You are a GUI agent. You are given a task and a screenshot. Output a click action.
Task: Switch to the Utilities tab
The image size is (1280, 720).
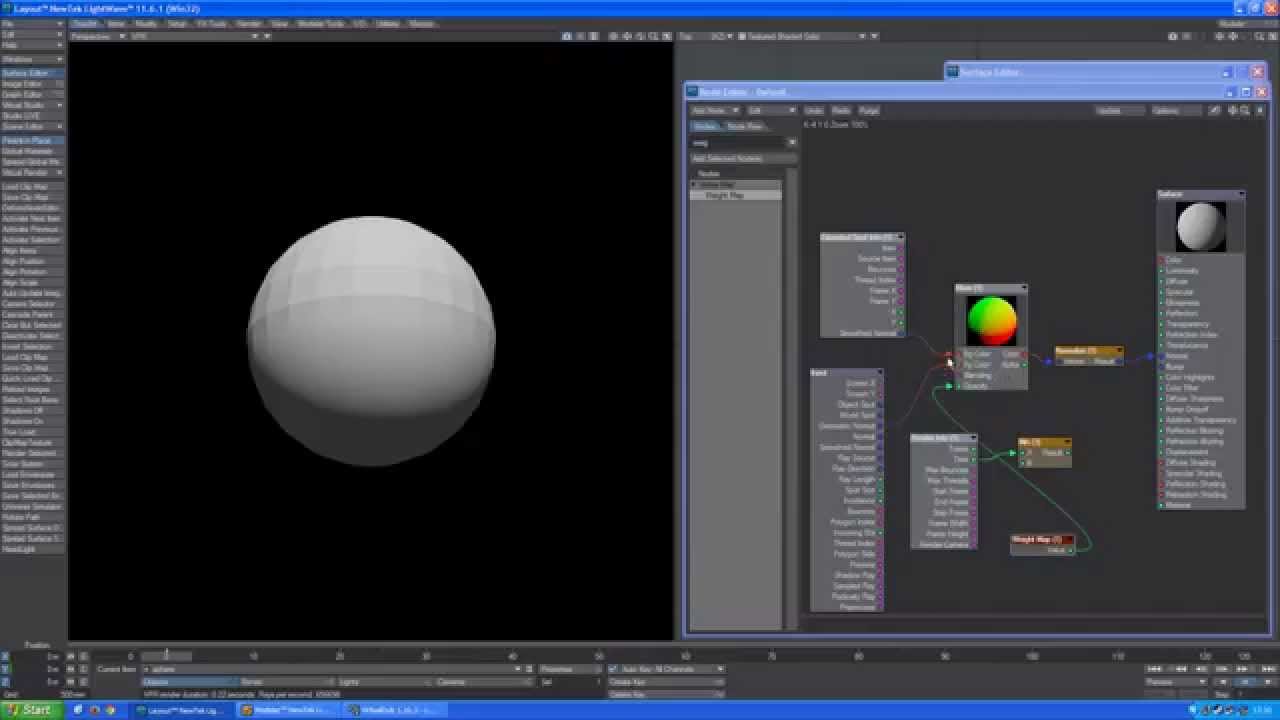click(x=387, y=23)
